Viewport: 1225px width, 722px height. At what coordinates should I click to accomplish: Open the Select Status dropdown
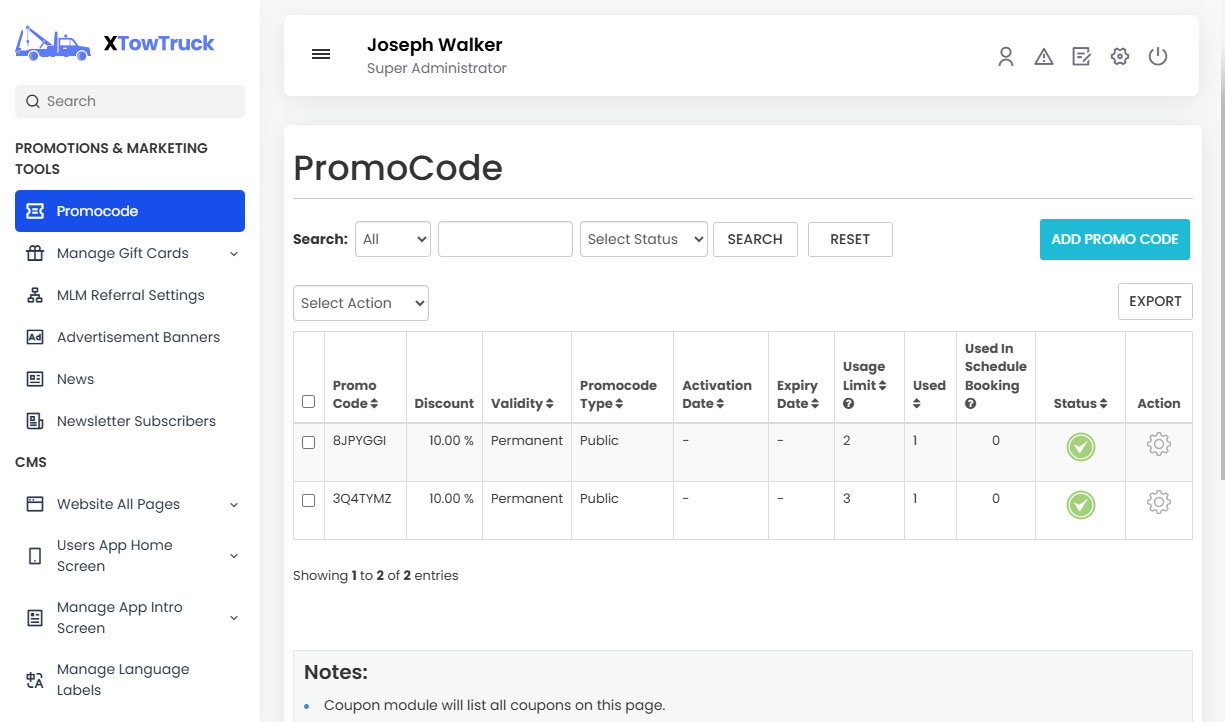643,239
